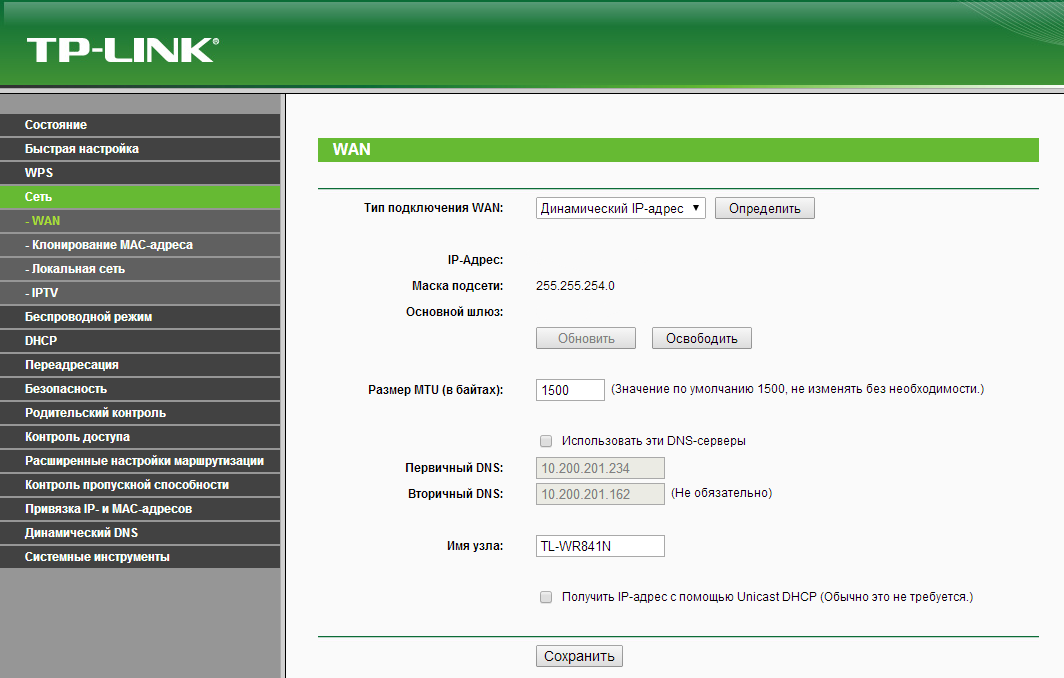Focus the 'Имя узла' hostname field

600,546
